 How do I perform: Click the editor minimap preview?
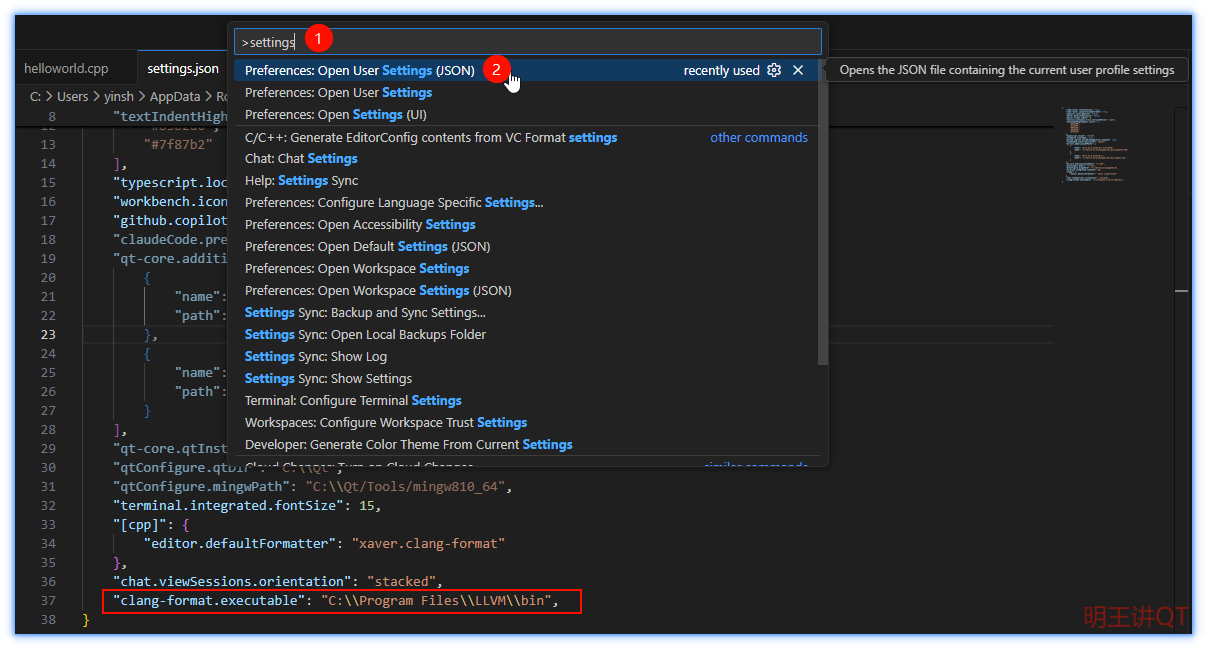tap(1094, 145)
